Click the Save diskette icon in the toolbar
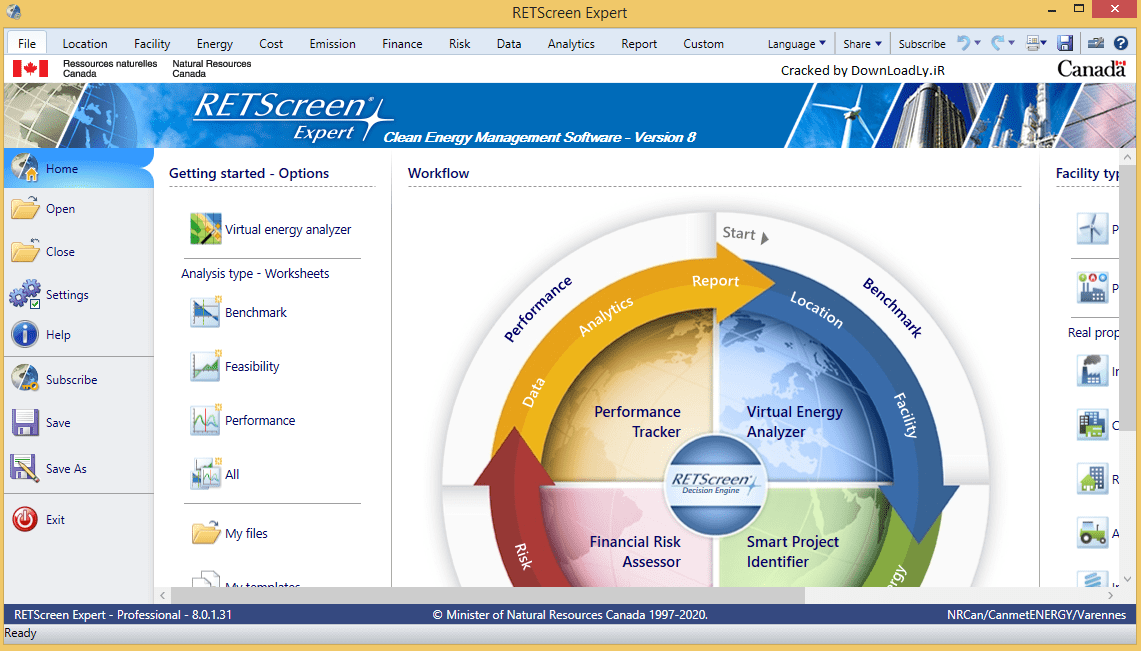 click(x=1064, y=42)
